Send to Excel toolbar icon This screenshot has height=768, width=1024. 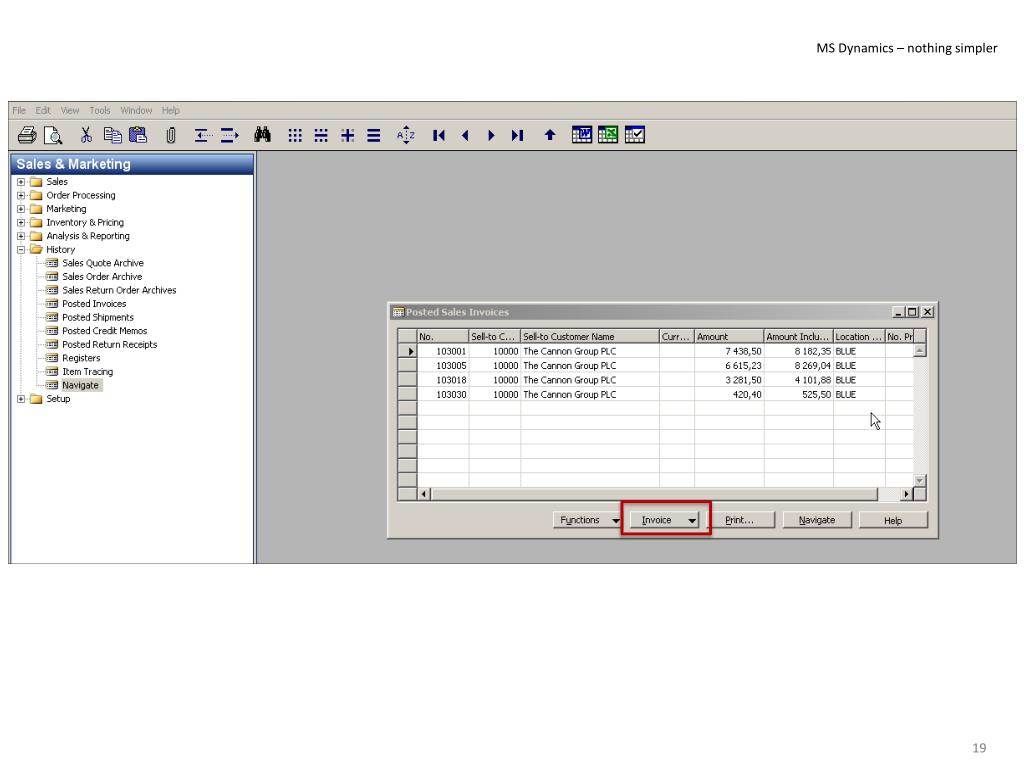pos(608,135)
